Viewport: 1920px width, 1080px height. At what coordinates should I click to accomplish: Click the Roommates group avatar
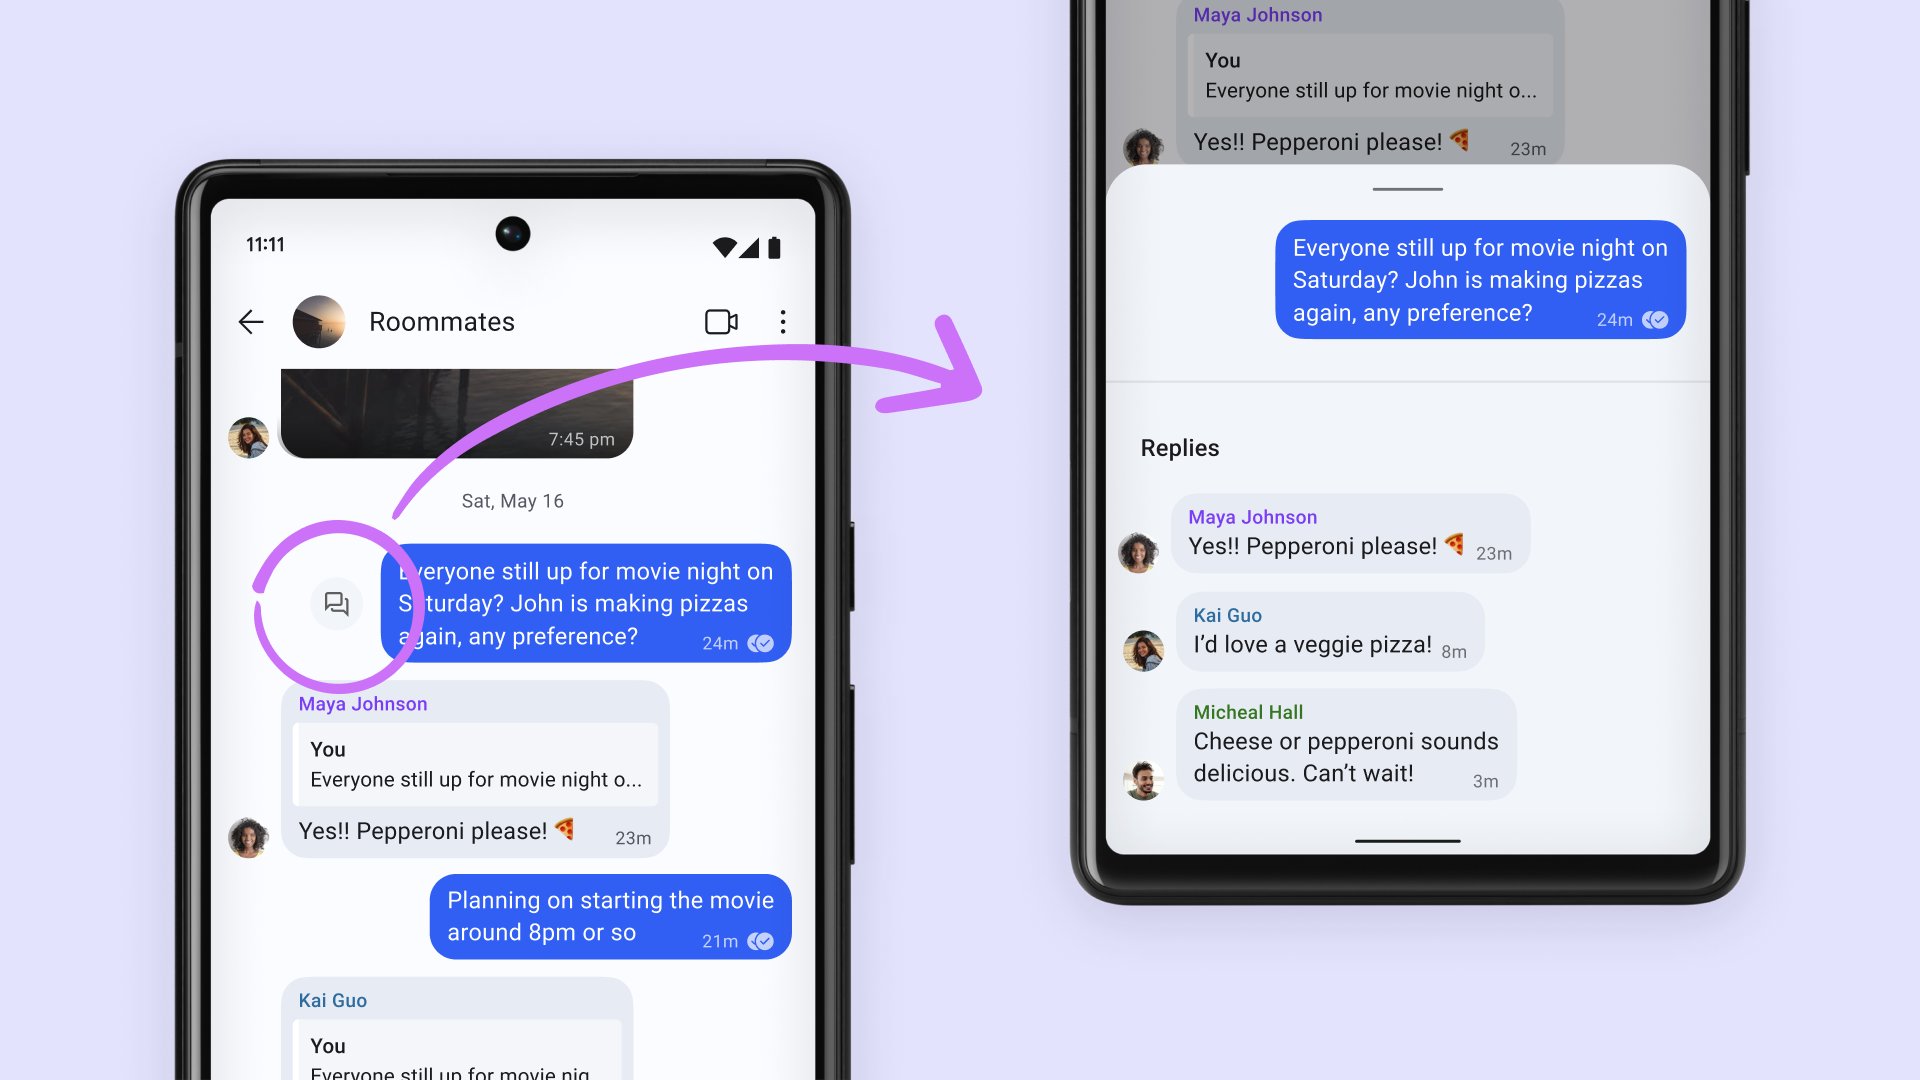coord(324,320)
